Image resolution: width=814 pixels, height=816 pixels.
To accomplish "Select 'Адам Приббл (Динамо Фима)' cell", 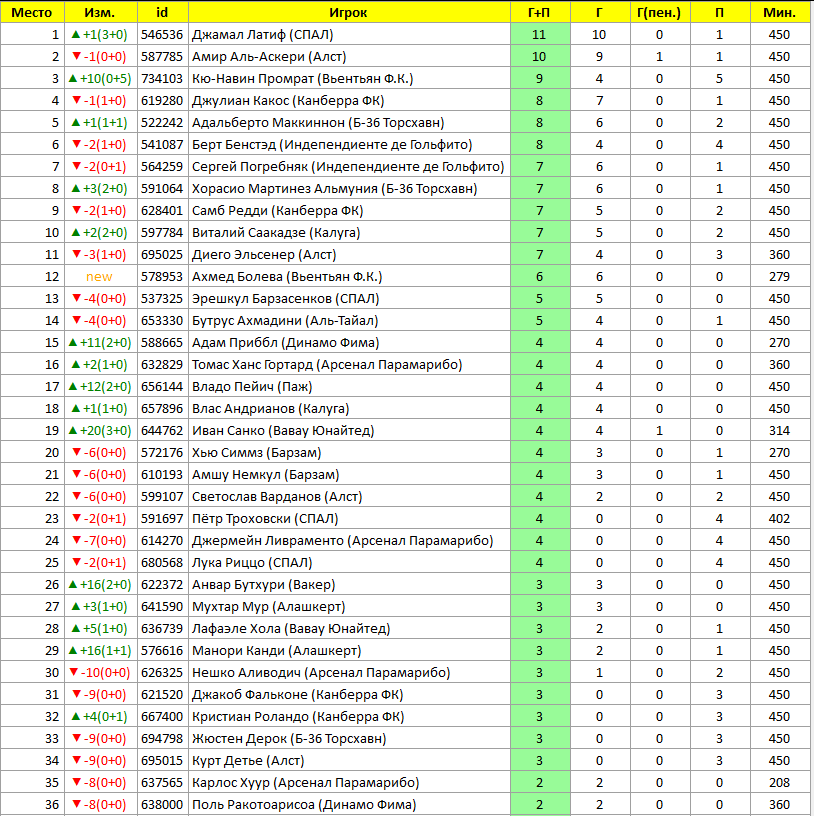I will [349, 342].
